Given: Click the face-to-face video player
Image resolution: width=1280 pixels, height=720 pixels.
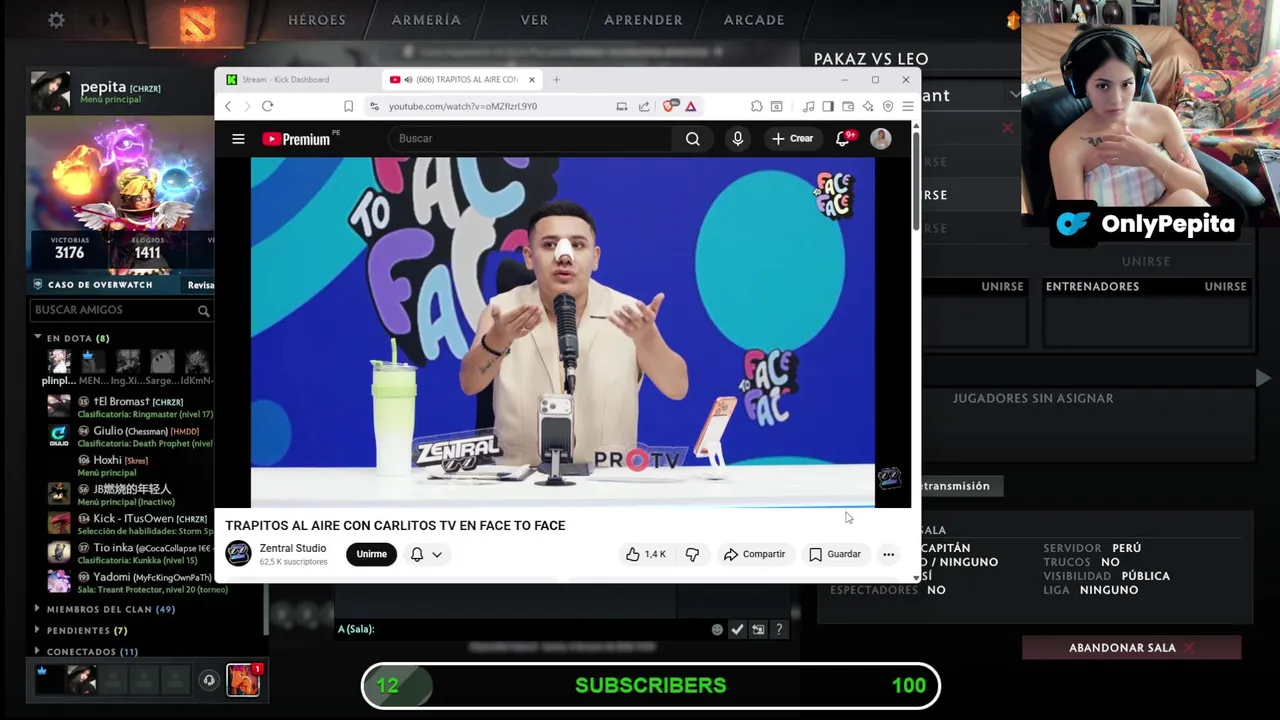Looking at the screenshot, I should click(x=562, y=332).
